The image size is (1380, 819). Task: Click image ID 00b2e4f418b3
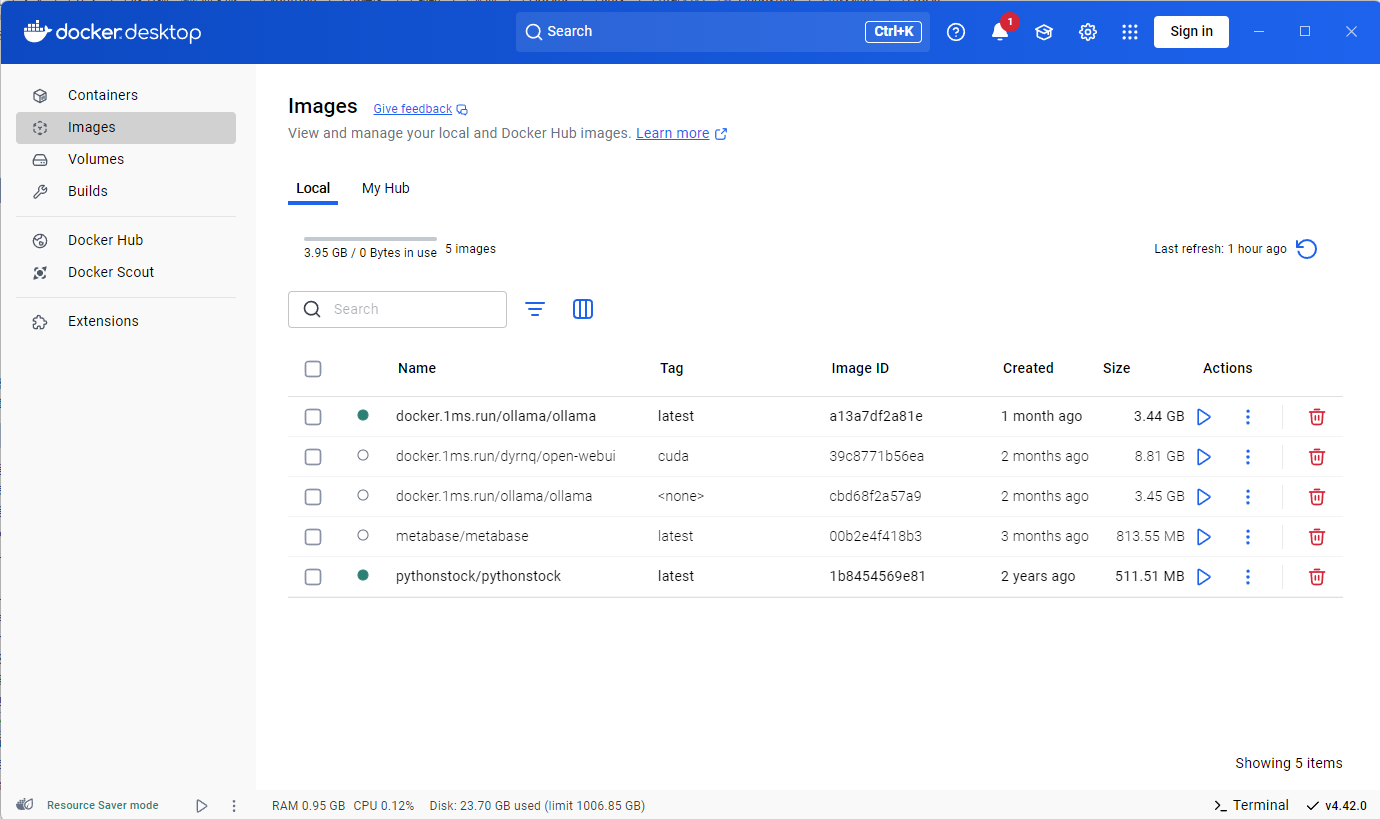876,537
